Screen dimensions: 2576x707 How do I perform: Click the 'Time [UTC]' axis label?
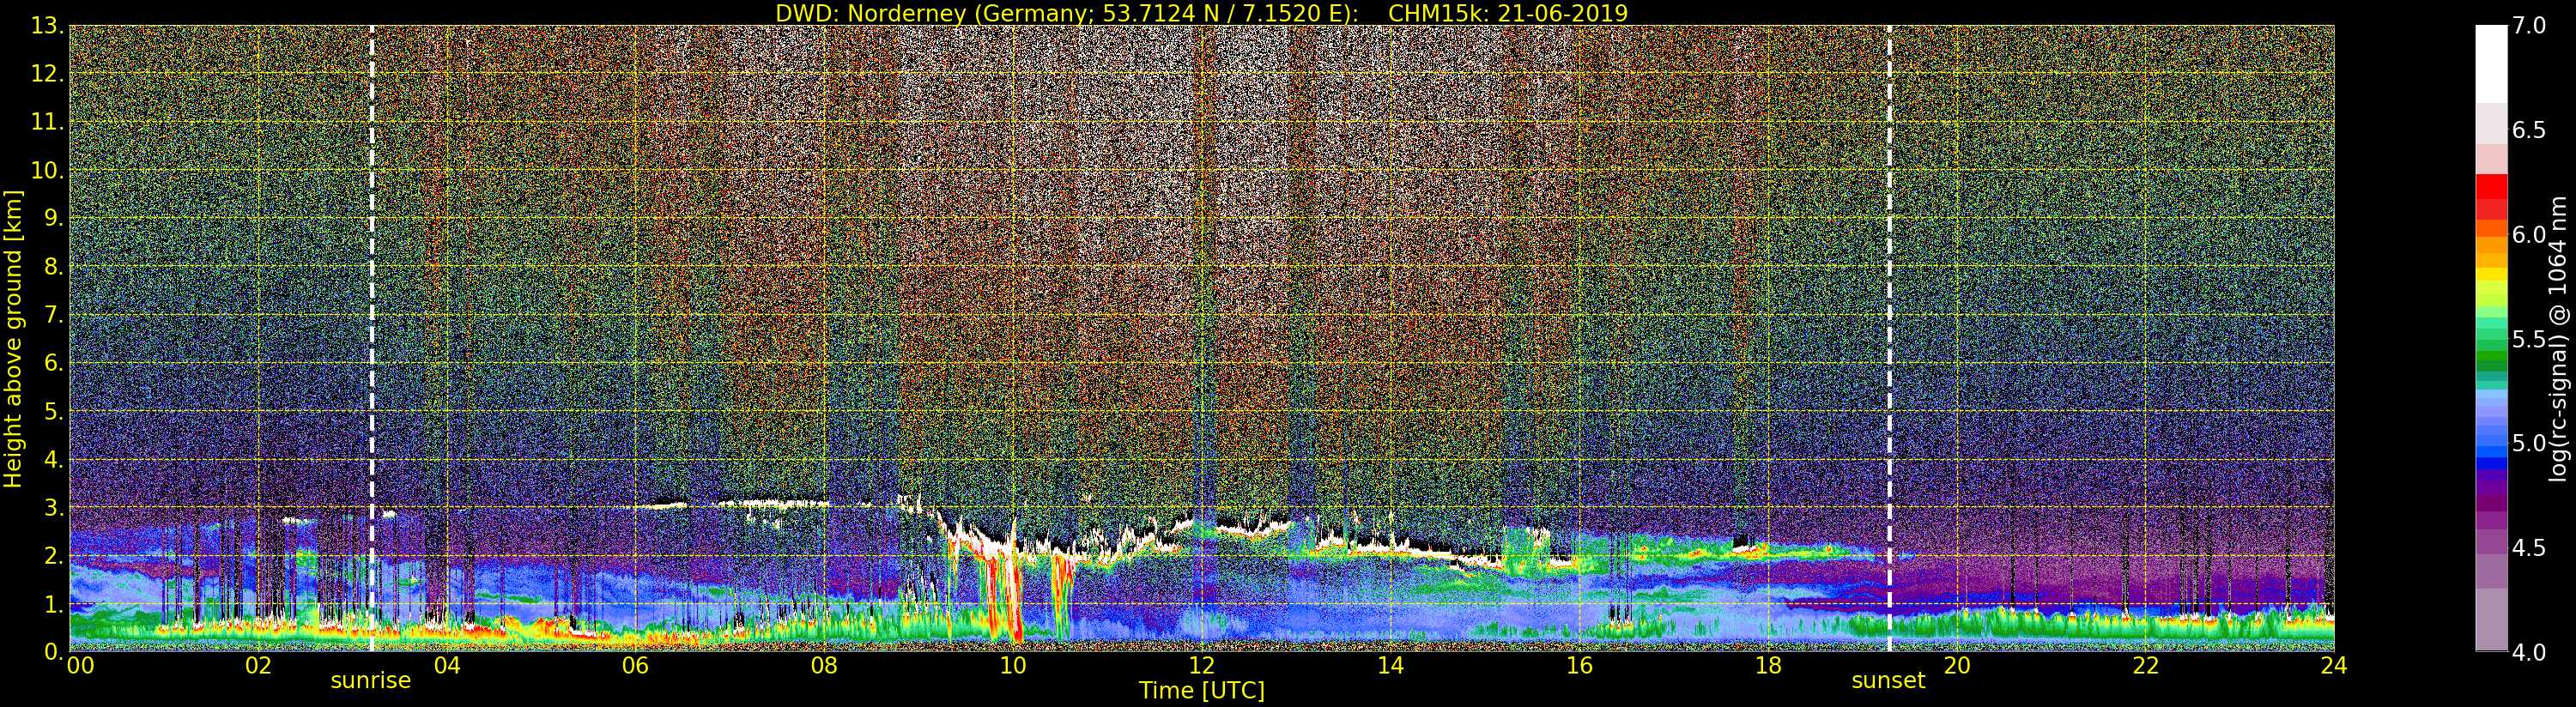[1201, 691]
